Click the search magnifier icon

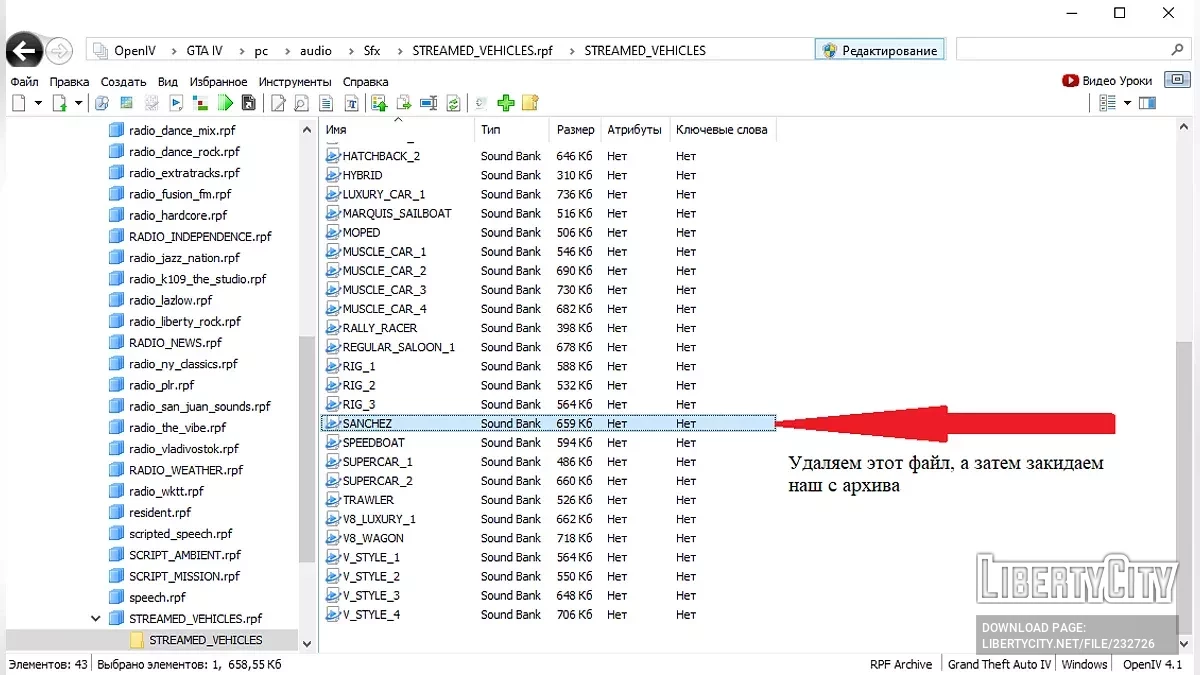tap(1177, 50)
